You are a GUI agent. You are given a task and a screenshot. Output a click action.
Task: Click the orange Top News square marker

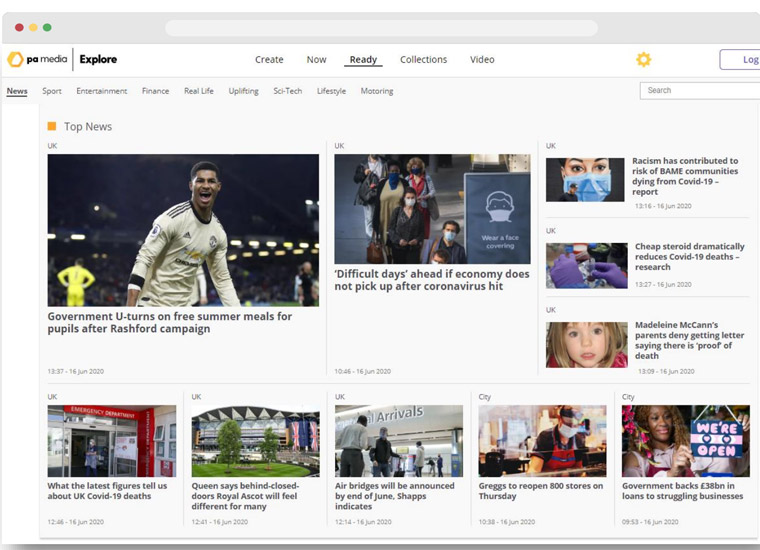(x=51, y=126)
